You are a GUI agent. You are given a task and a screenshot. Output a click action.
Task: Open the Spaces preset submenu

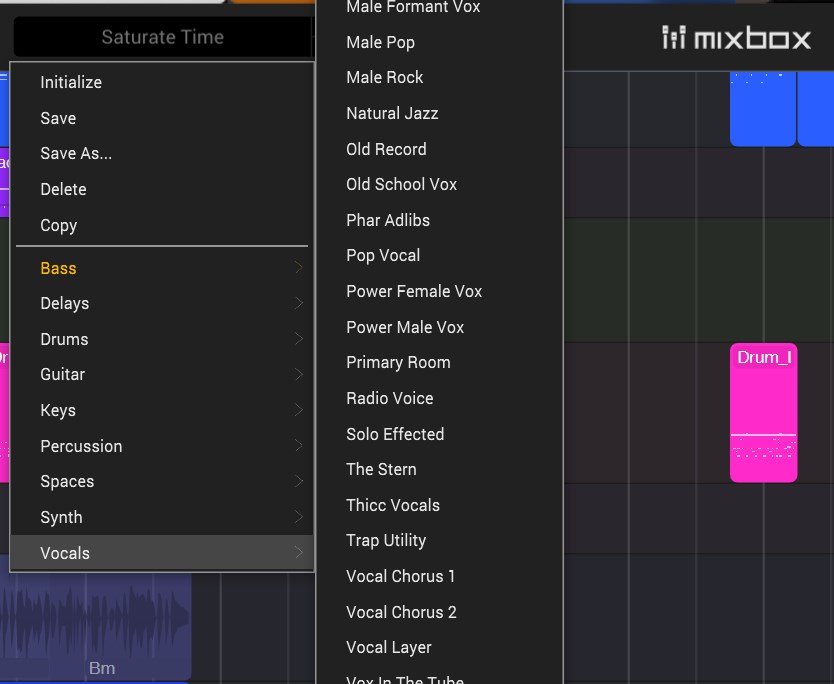67,481
